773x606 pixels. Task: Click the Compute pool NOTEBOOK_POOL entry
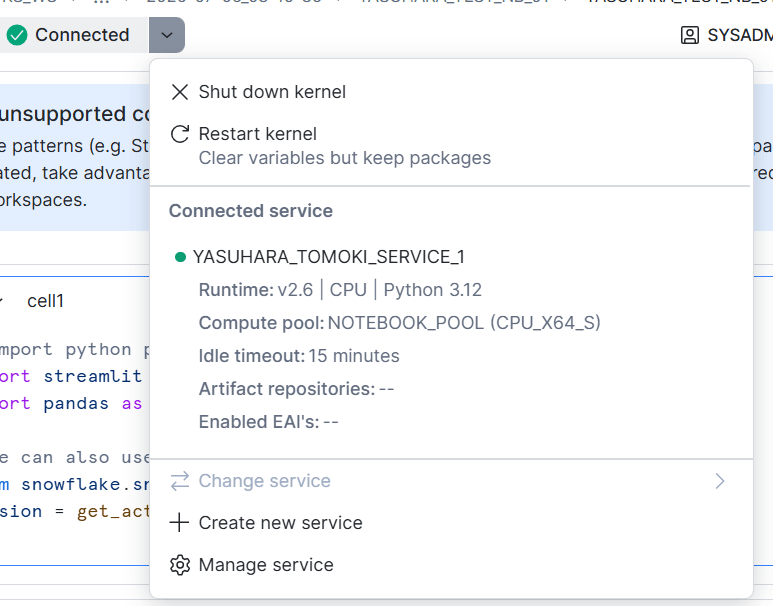pyautogui.click(x=400, y=323)
